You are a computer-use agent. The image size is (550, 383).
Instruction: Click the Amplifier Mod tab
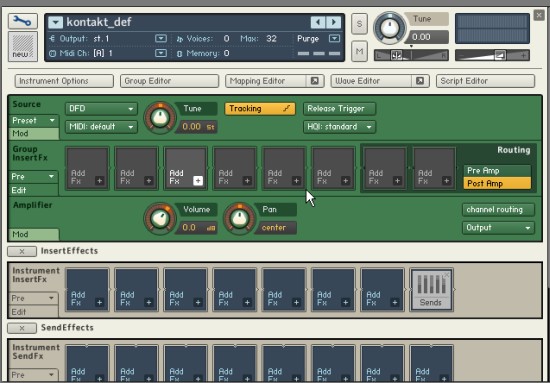tap(34, 234)
